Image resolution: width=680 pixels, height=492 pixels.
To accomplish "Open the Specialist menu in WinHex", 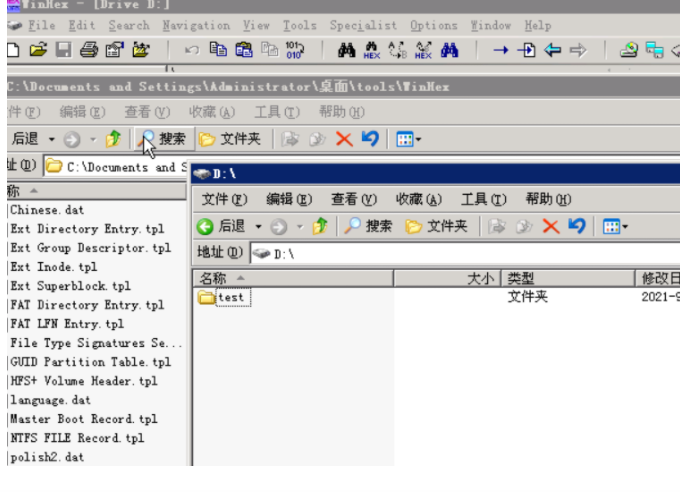I will tap(363, 26).
